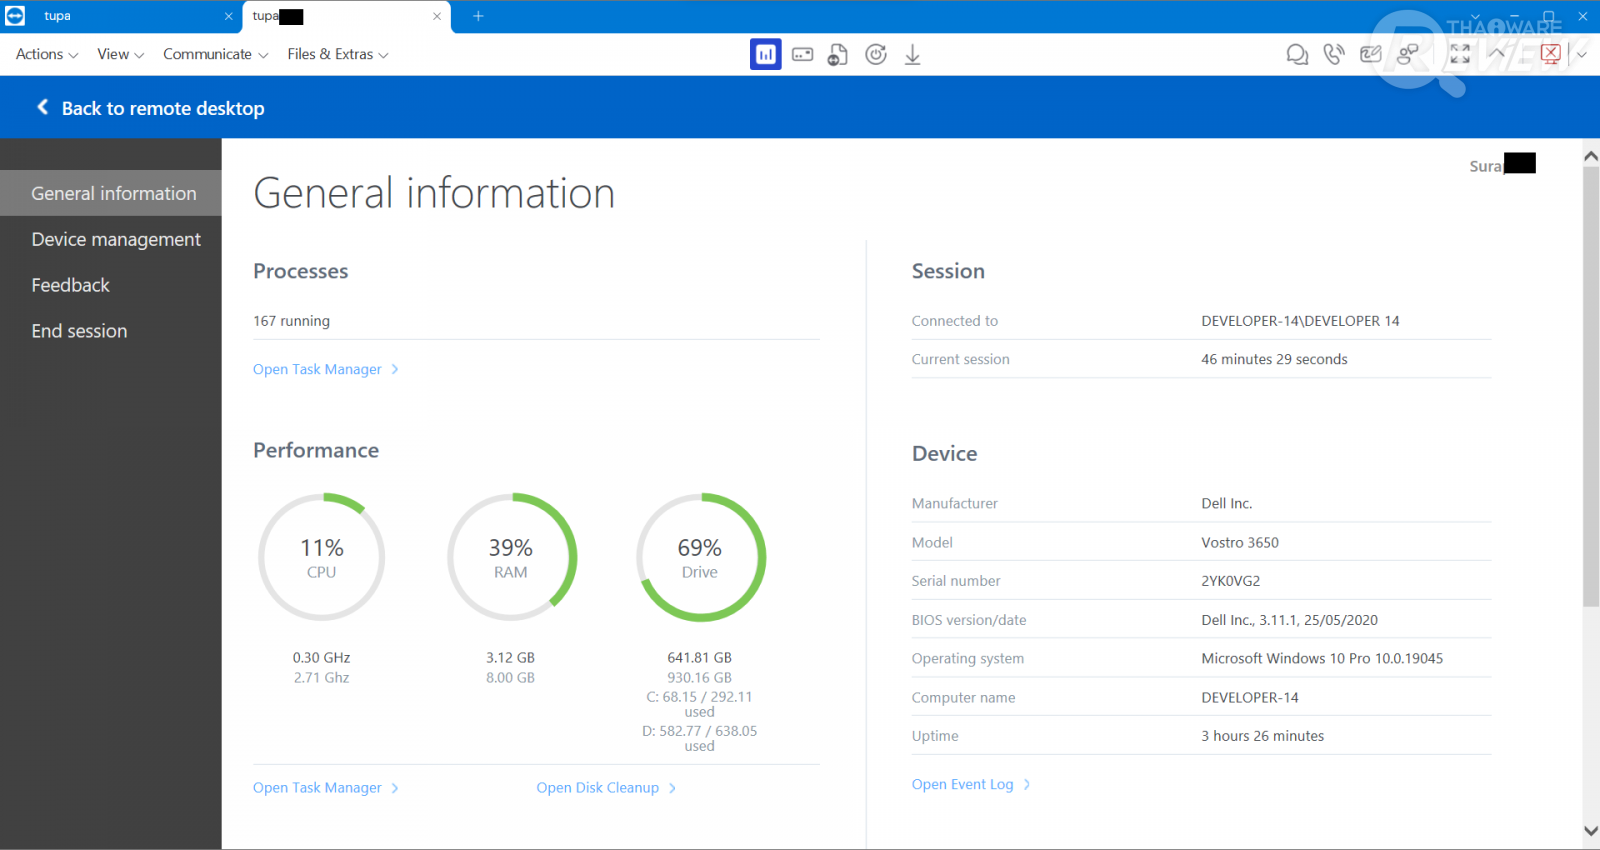Screen dimensions: 1600x850
Task: Click the participants chat icon
Action: (x=1408, y=54)
